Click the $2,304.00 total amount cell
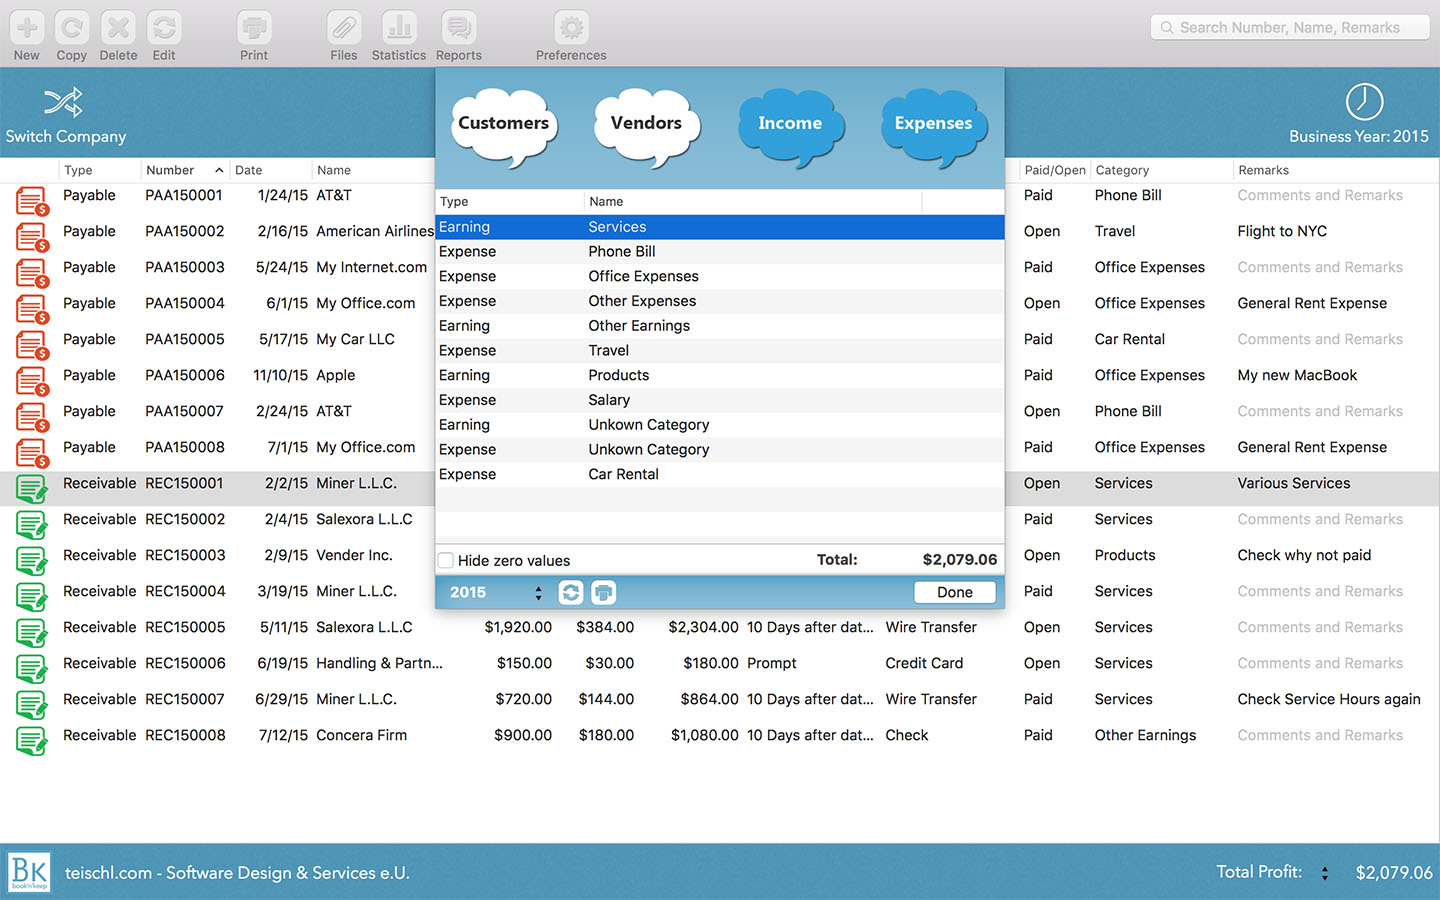This screenshot has width=1440, height=900. 703,627
